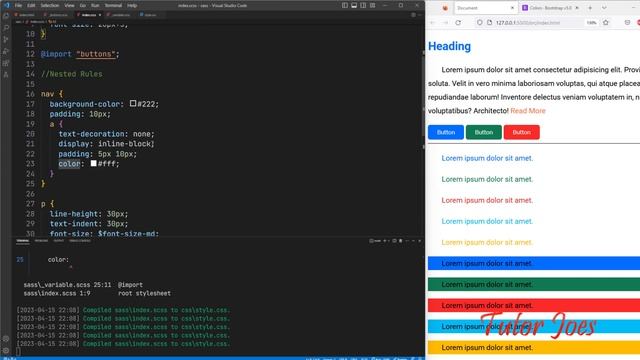Image resolution: width=640 pixels, height=360 pixels.
Task: Click blue 'Lorem ipsum dolor sit amet.' text line
Action: 487,158
